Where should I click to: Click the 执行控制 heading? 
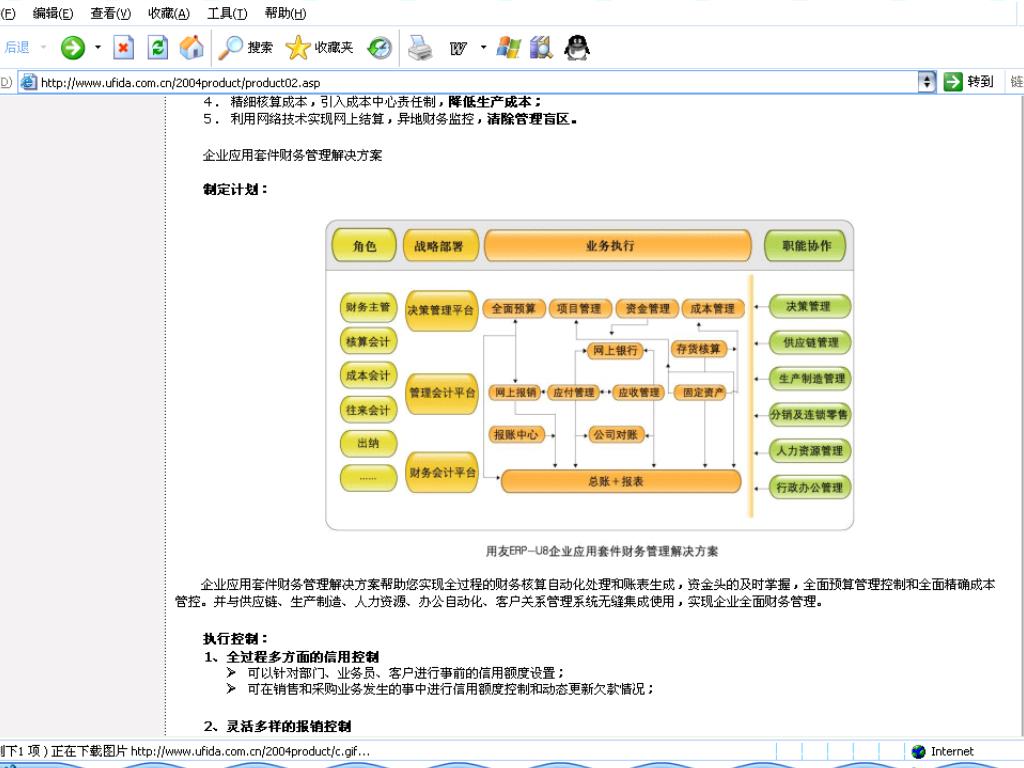tap(235, 639)
